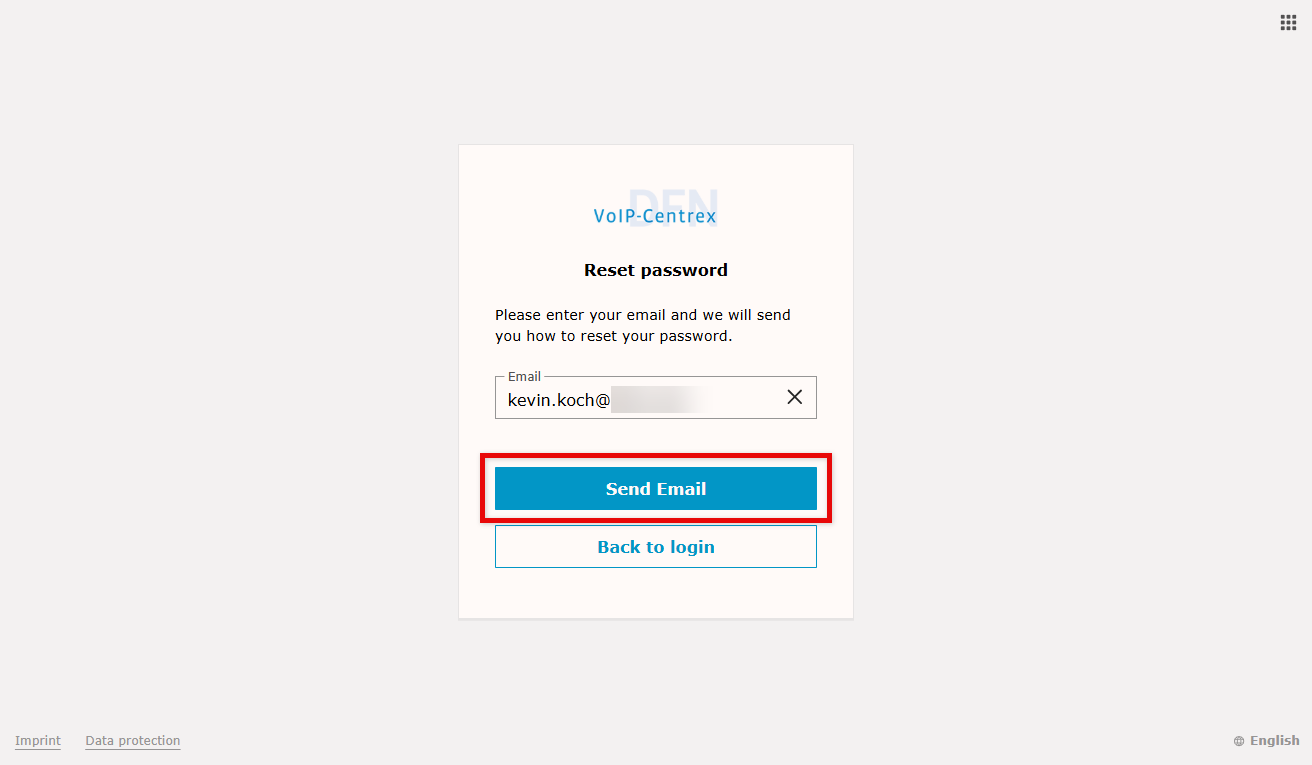
Task: Click empty card area below Back to login
Action: 656,594
